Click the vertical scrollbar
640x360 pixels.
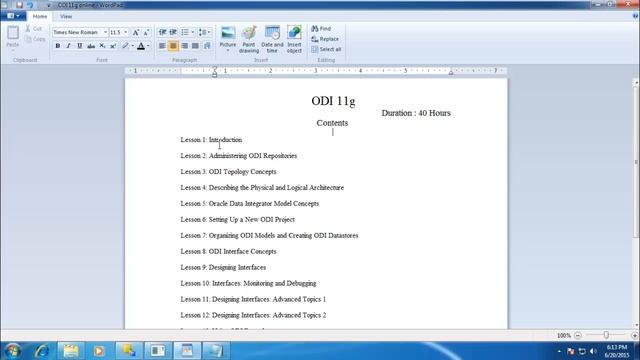click(x=636, y=162)
